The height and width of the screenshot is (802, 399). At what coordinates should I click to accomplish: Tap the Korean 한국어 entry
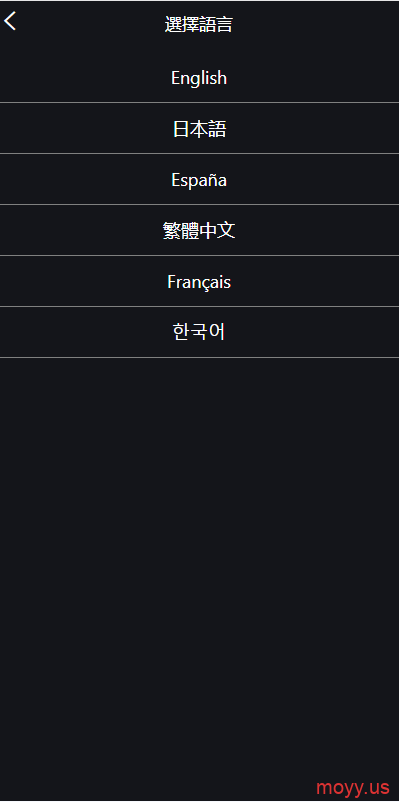[x=200, y=332]
